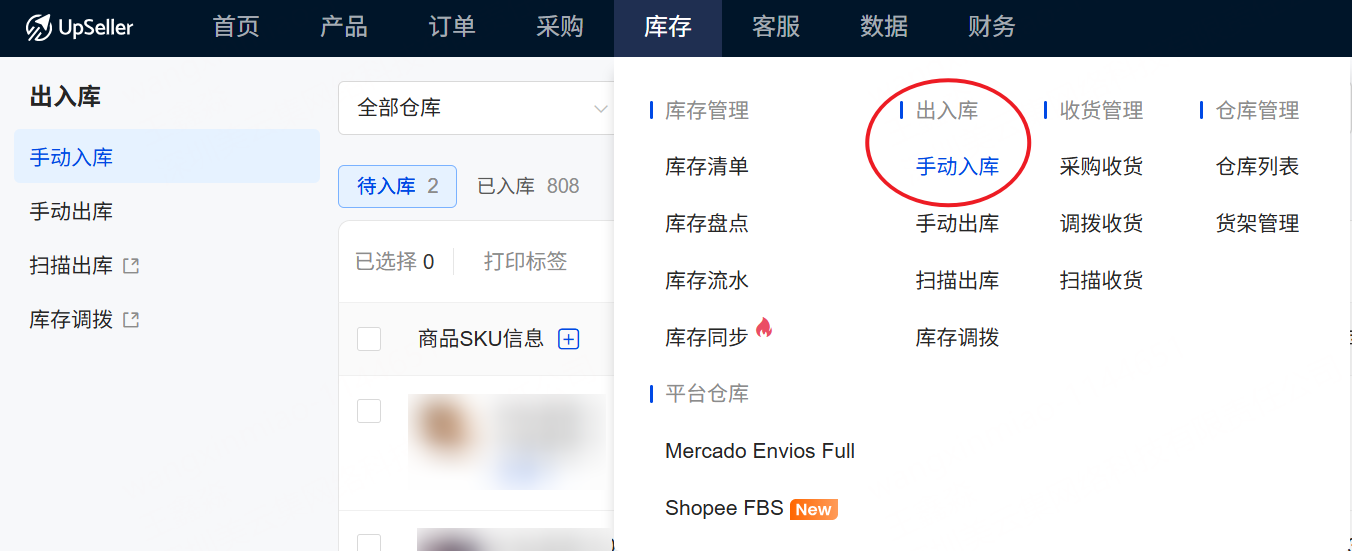
Task: Open the 采购 top menu
Action: point(560,27)
